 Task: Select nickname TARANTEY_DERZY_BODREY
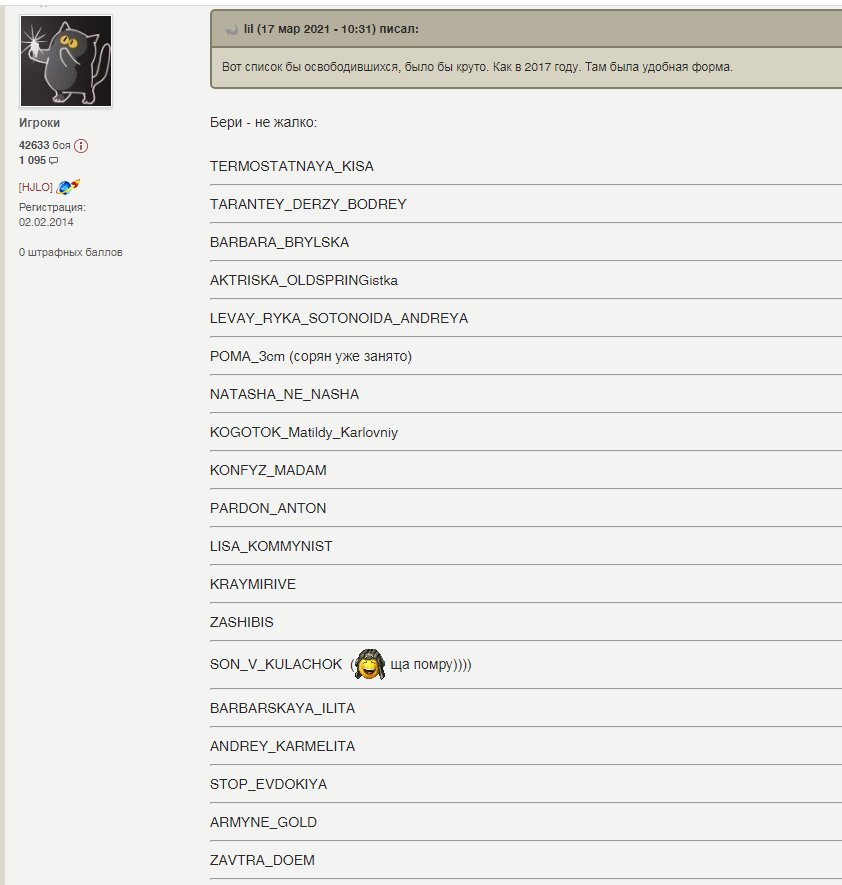tap(308, 204)
